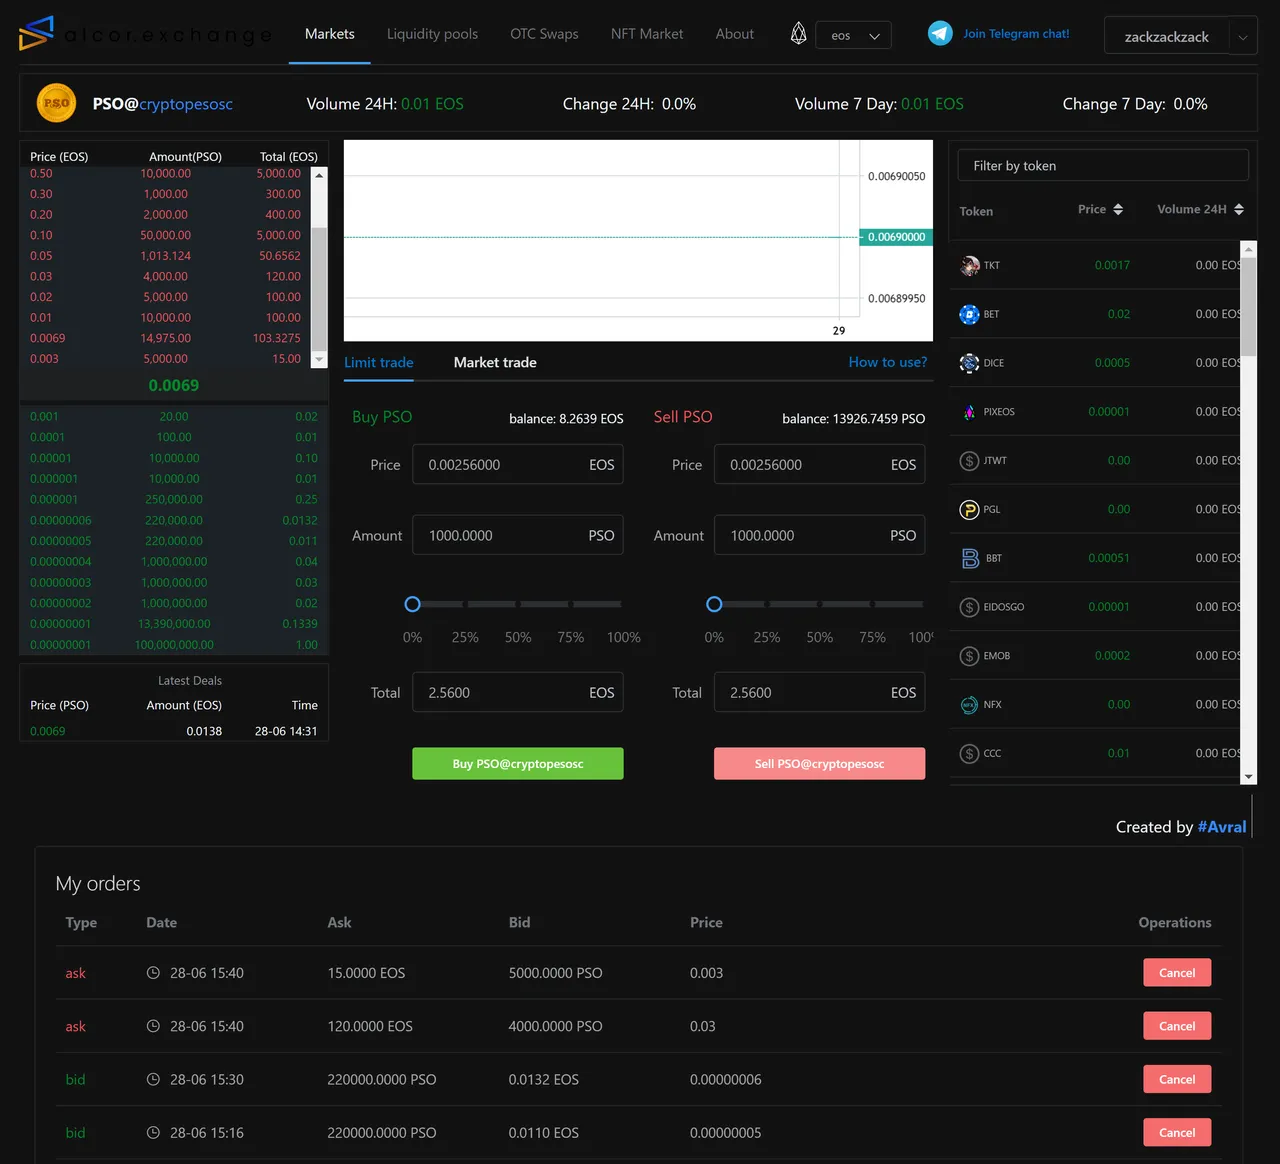Click clock icon on 0.00000006 bid order
1280x1164 pixels.
(x=153, y=1079)
